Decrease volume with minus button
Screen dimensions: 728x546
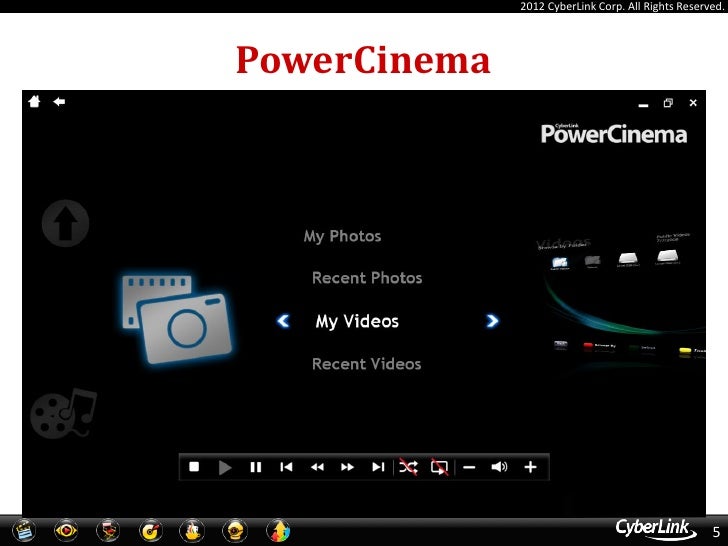(469, 467)
